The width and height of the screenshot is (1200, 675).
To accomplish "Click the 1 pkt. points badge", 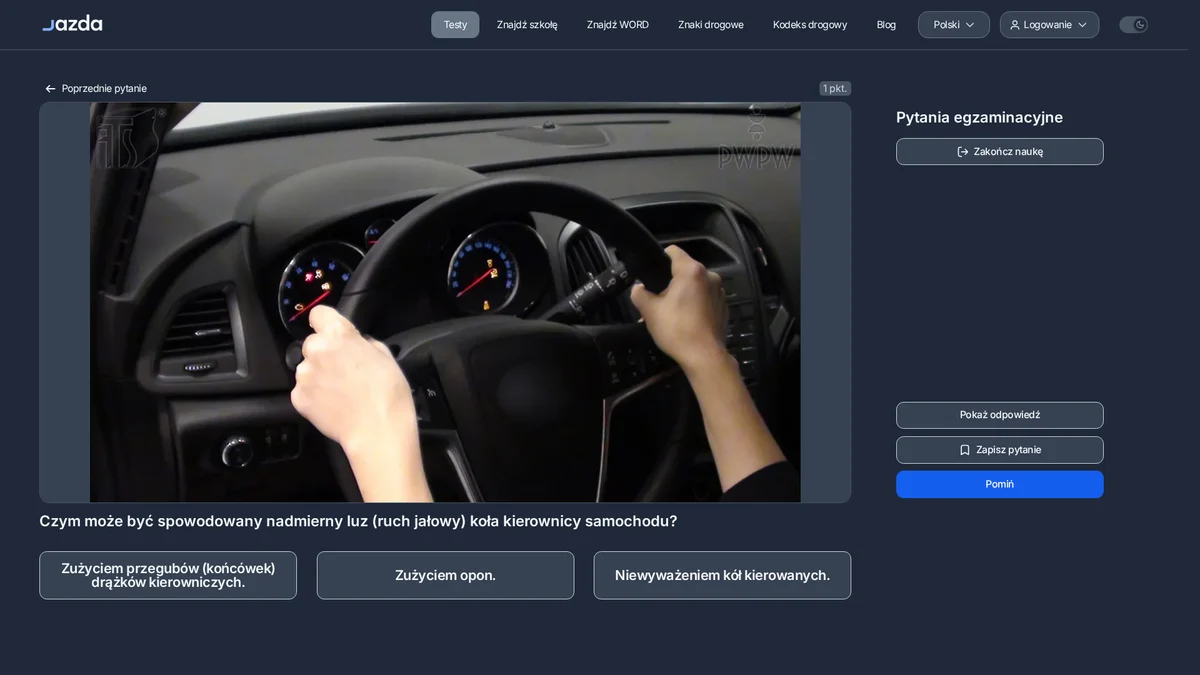I will pos(835,89).
